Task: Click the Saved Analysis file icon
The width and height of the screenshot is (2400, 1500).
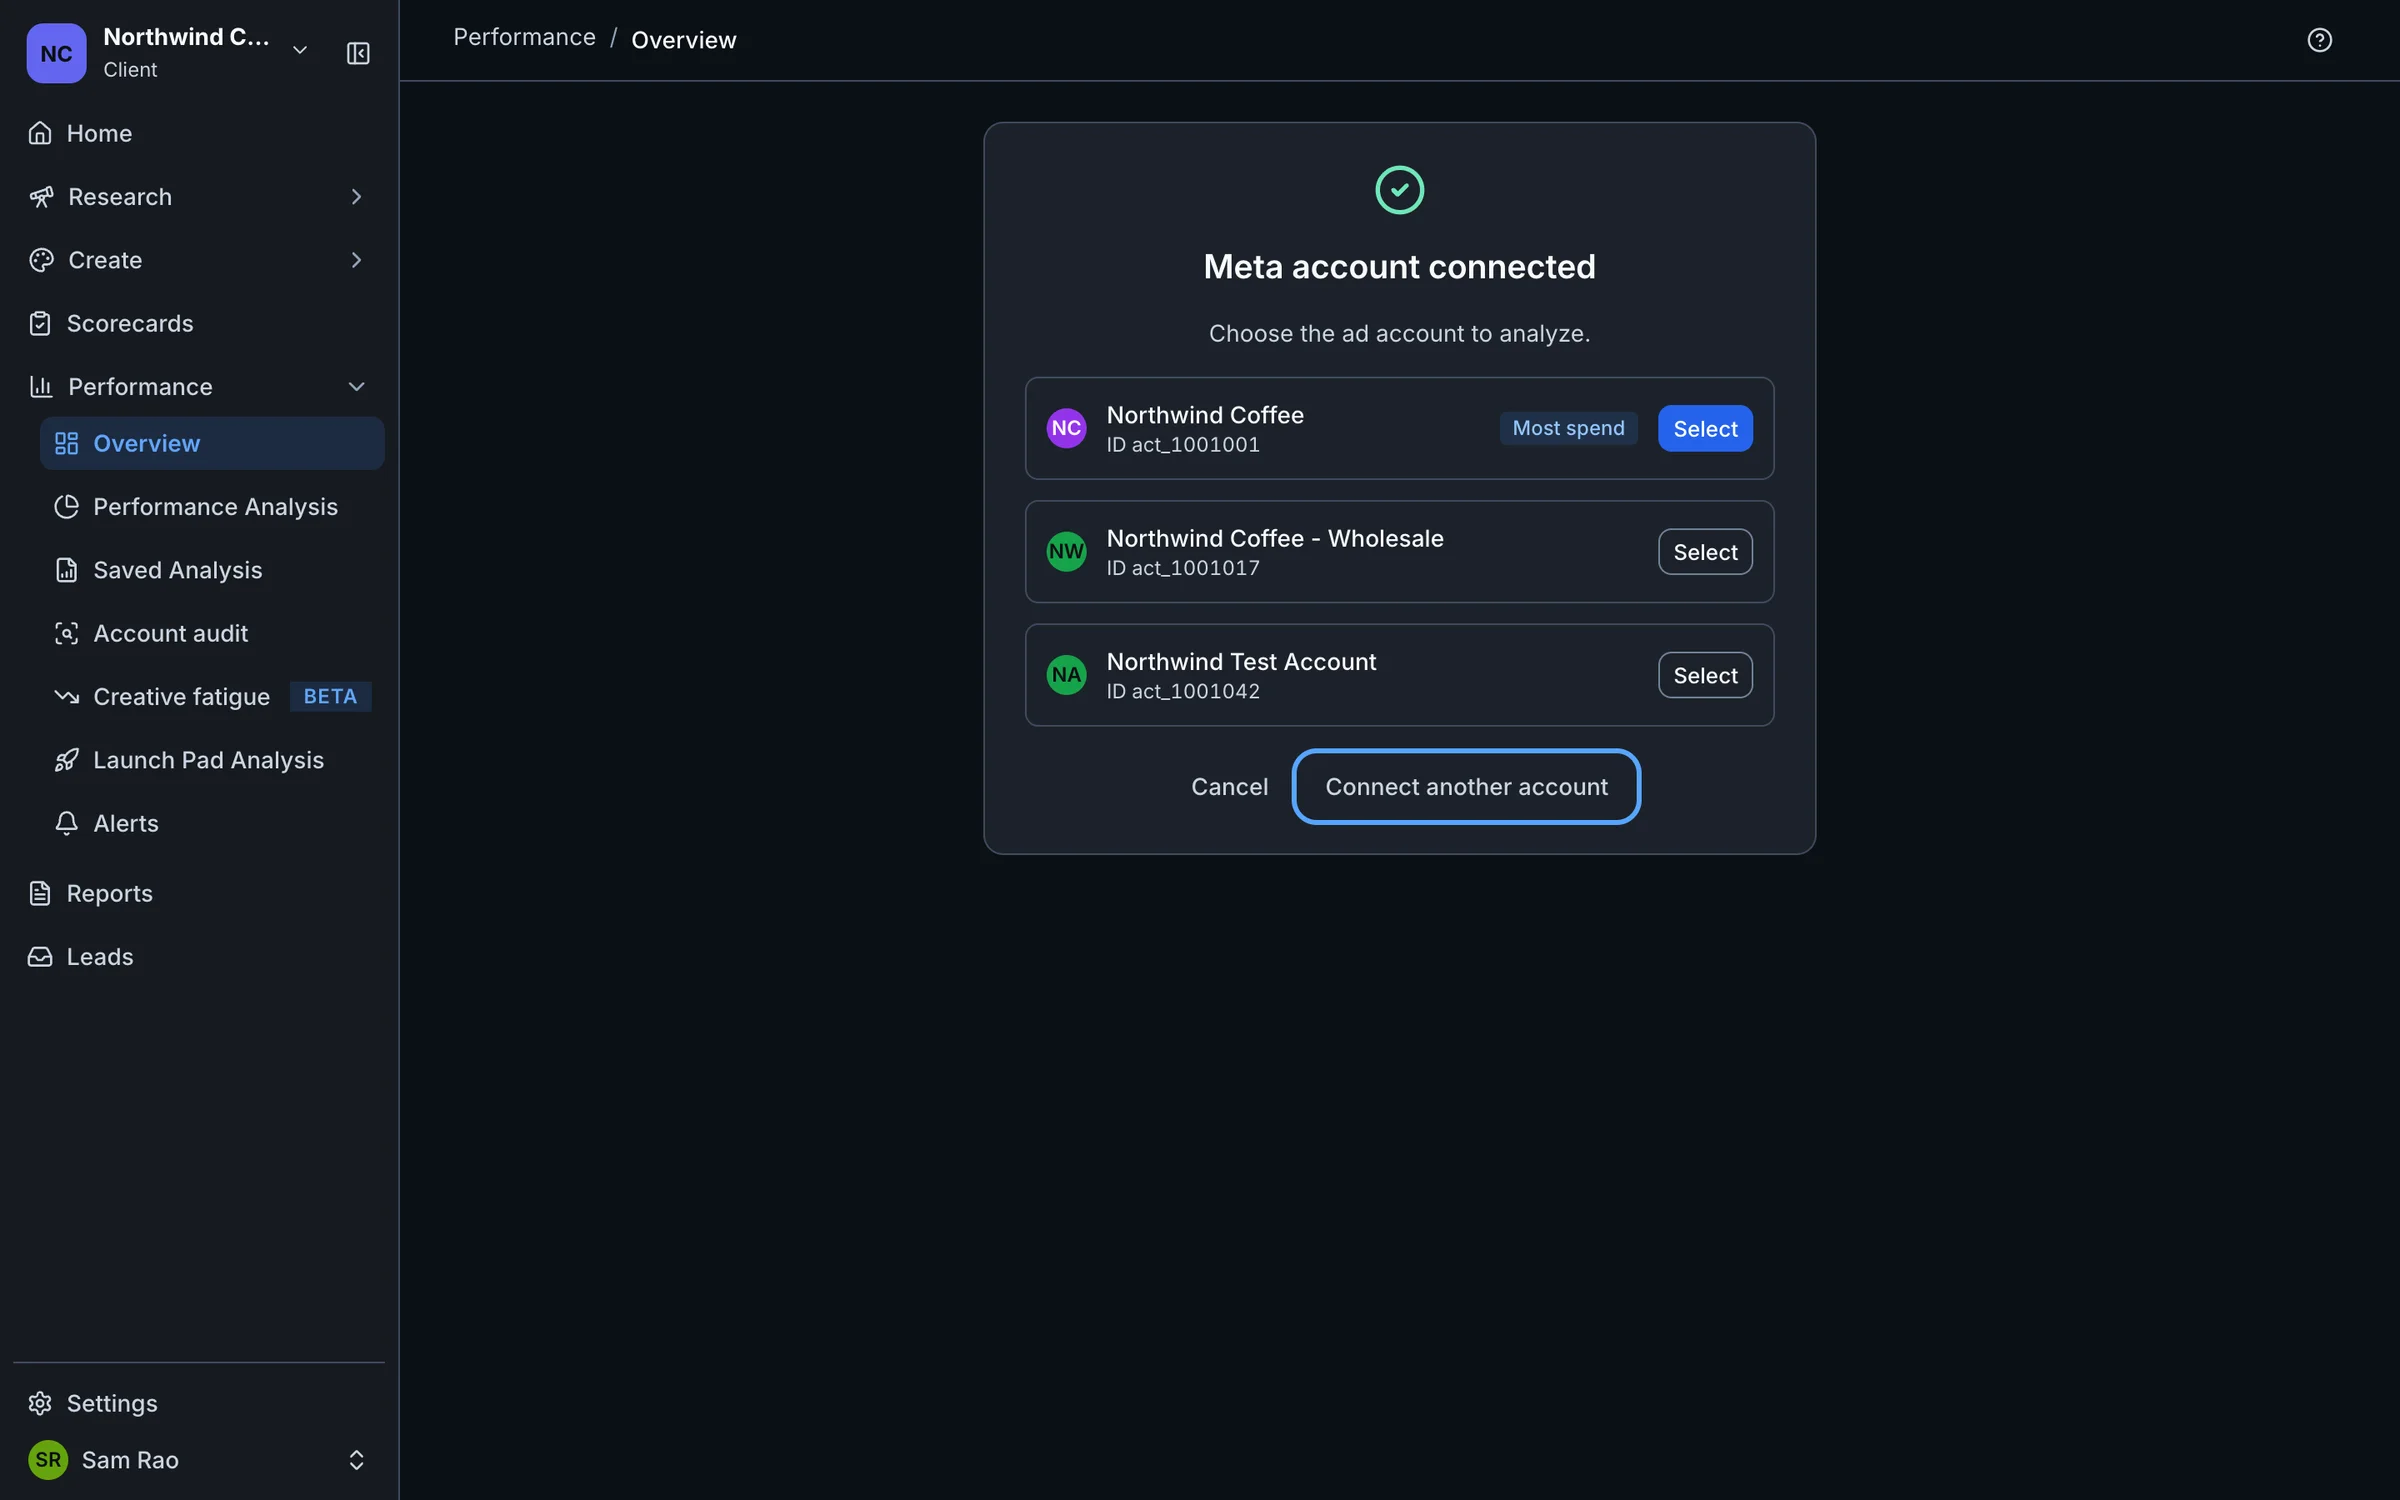Action: coord(66,570)
